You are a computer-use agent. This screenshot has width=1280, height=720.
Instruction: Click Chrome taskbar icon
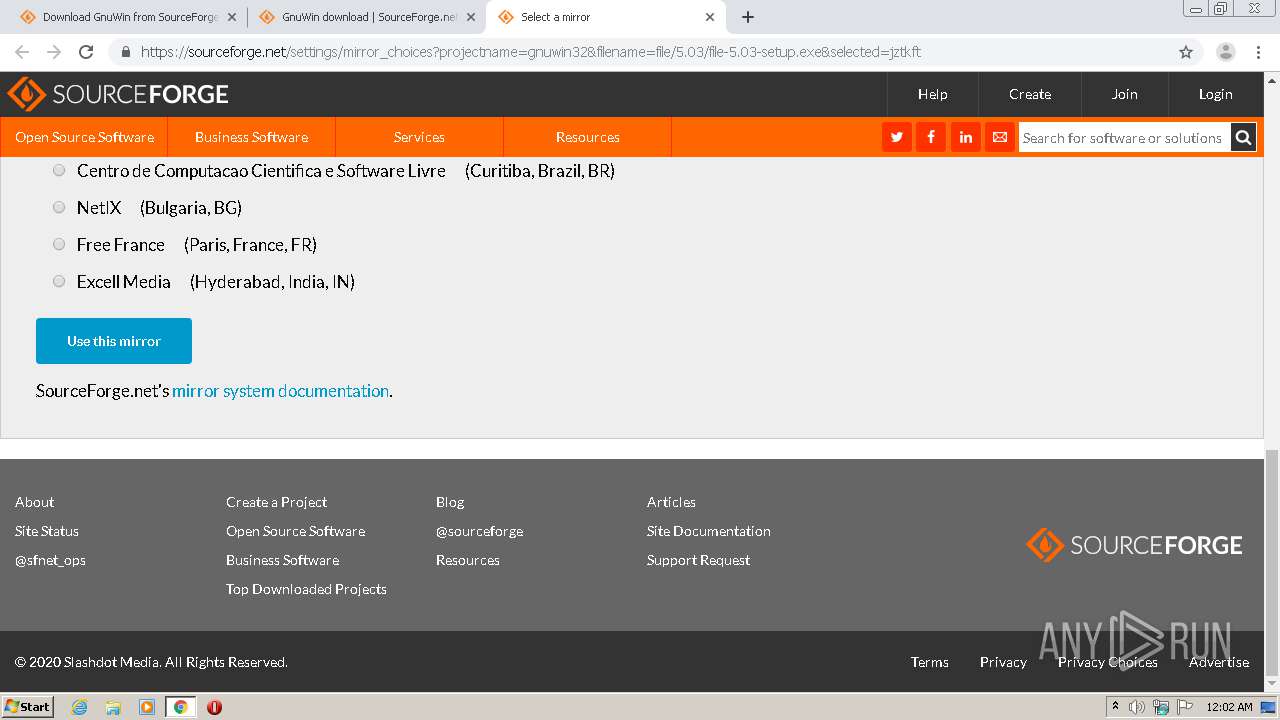(180, 707)
